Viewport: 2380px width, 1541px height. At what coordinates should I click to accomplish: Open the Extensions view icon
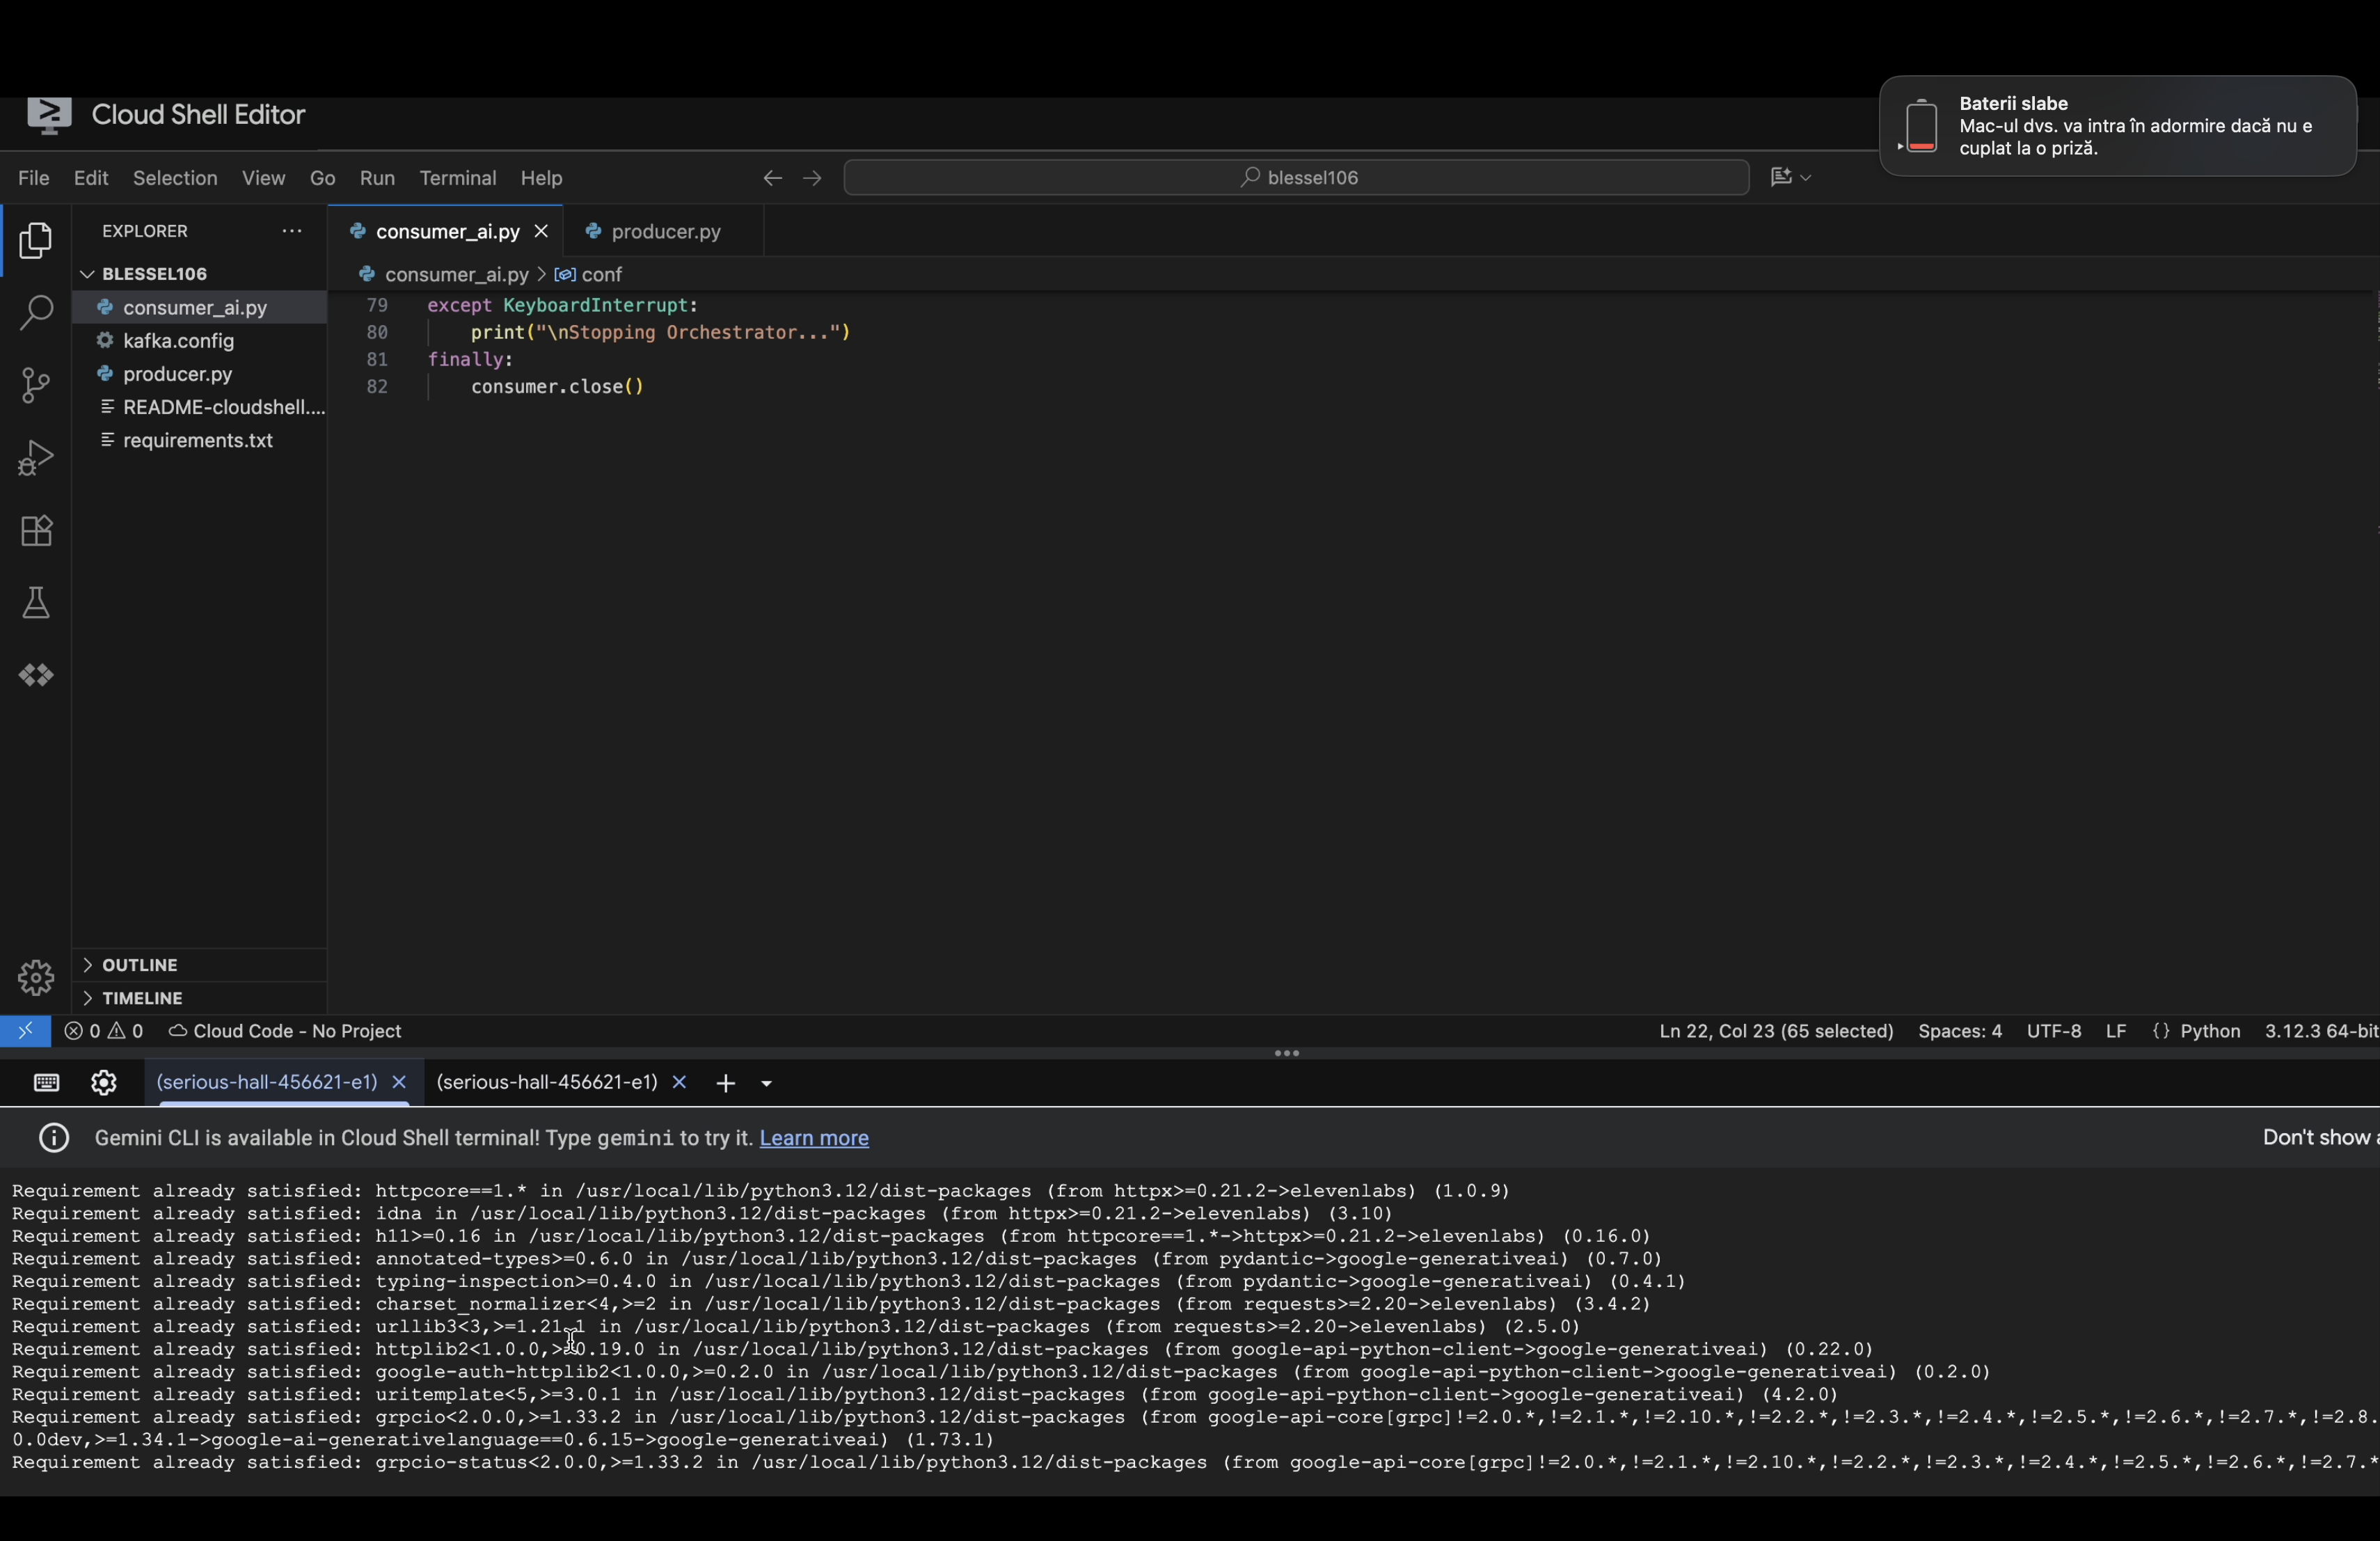point(36,531)
